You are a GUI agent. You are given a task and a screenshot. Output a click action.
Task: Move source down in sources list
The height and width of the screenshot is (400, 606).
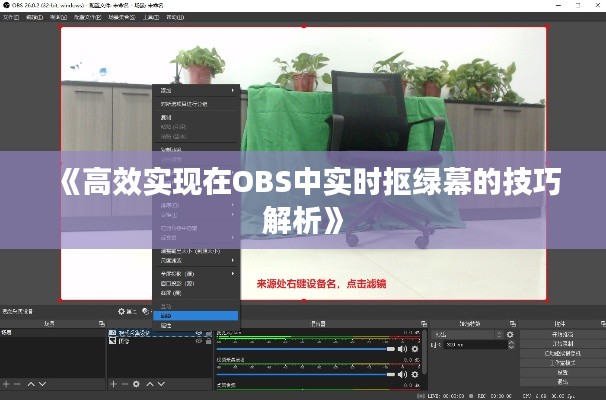point(161,384)
